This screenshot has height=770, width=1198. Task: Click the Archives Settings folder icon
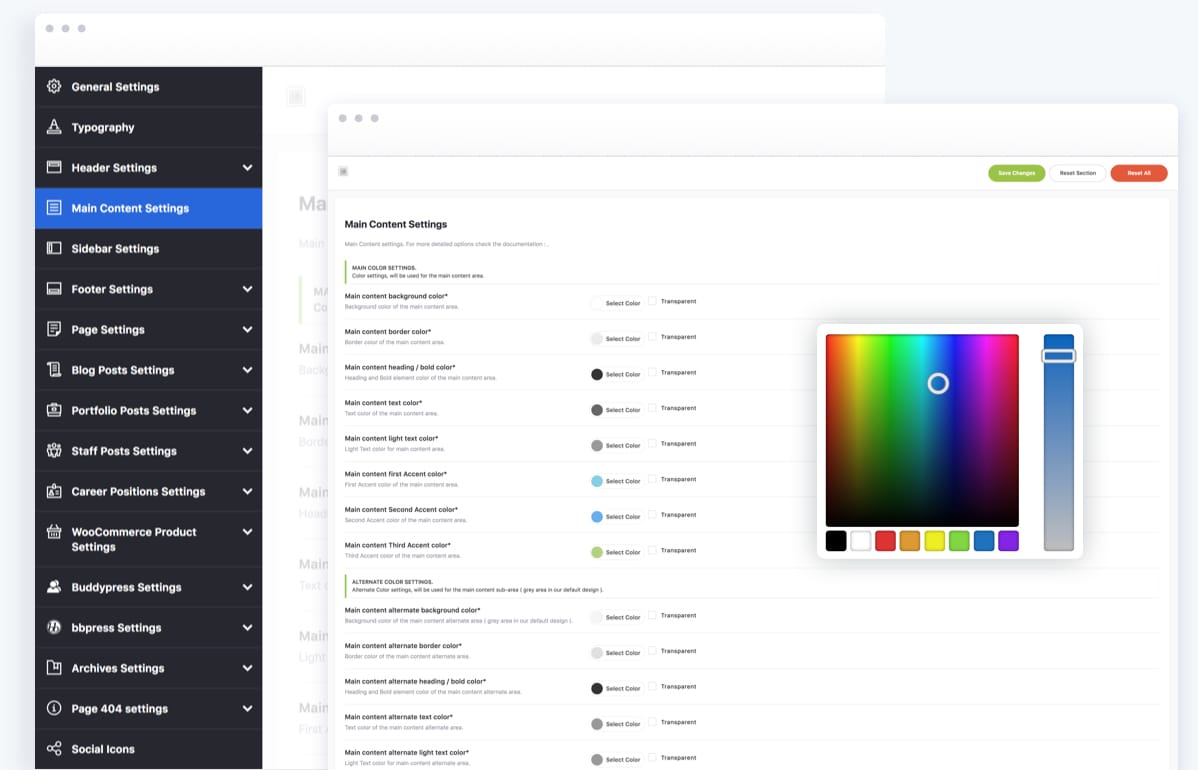tap(54, 668)
